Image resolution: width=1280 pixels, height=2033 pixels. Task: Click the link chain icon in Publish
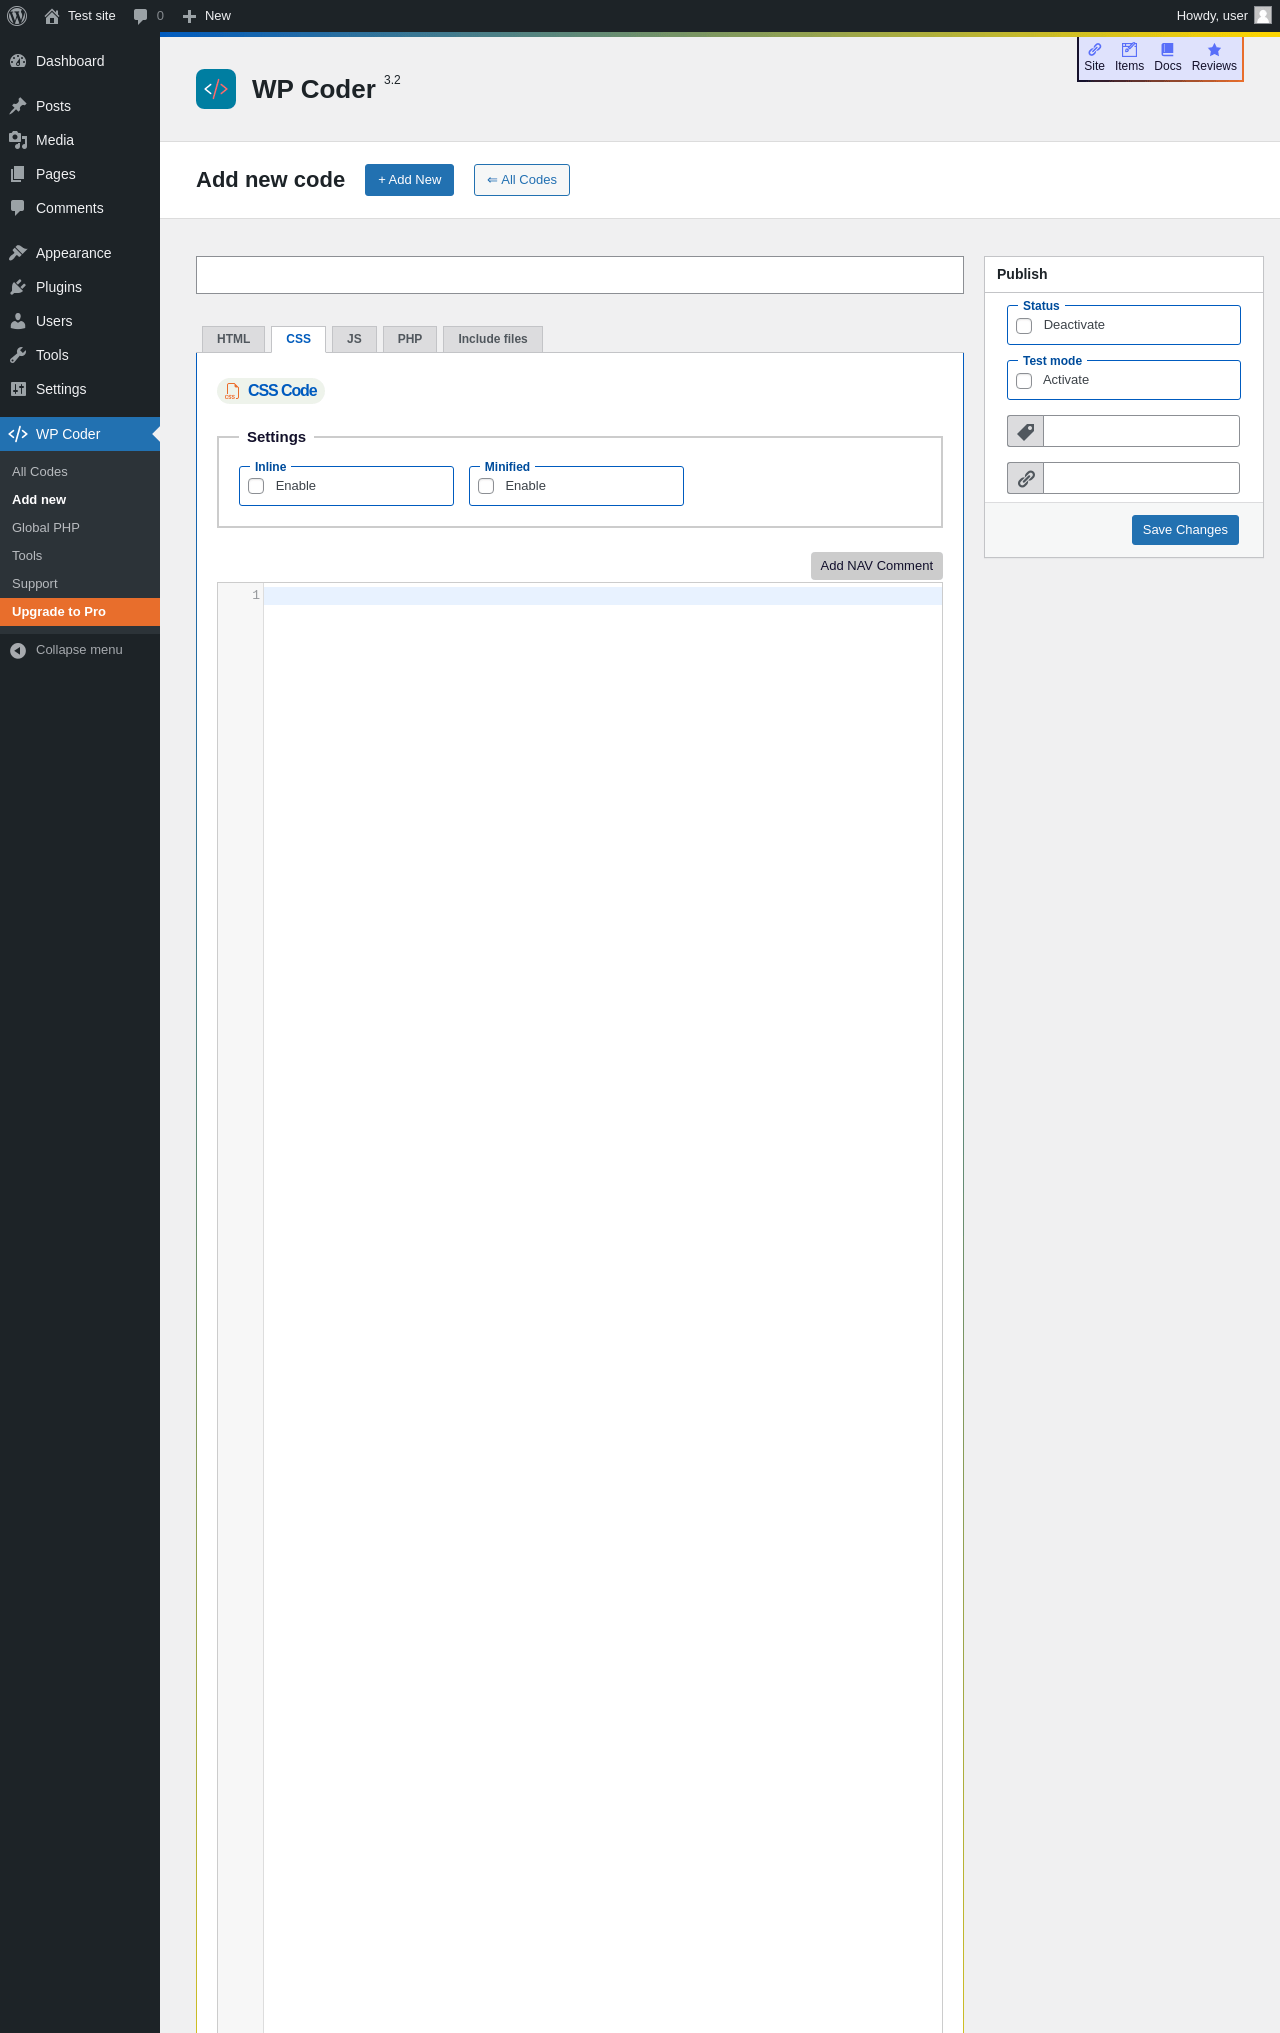tap(1026, 478)
